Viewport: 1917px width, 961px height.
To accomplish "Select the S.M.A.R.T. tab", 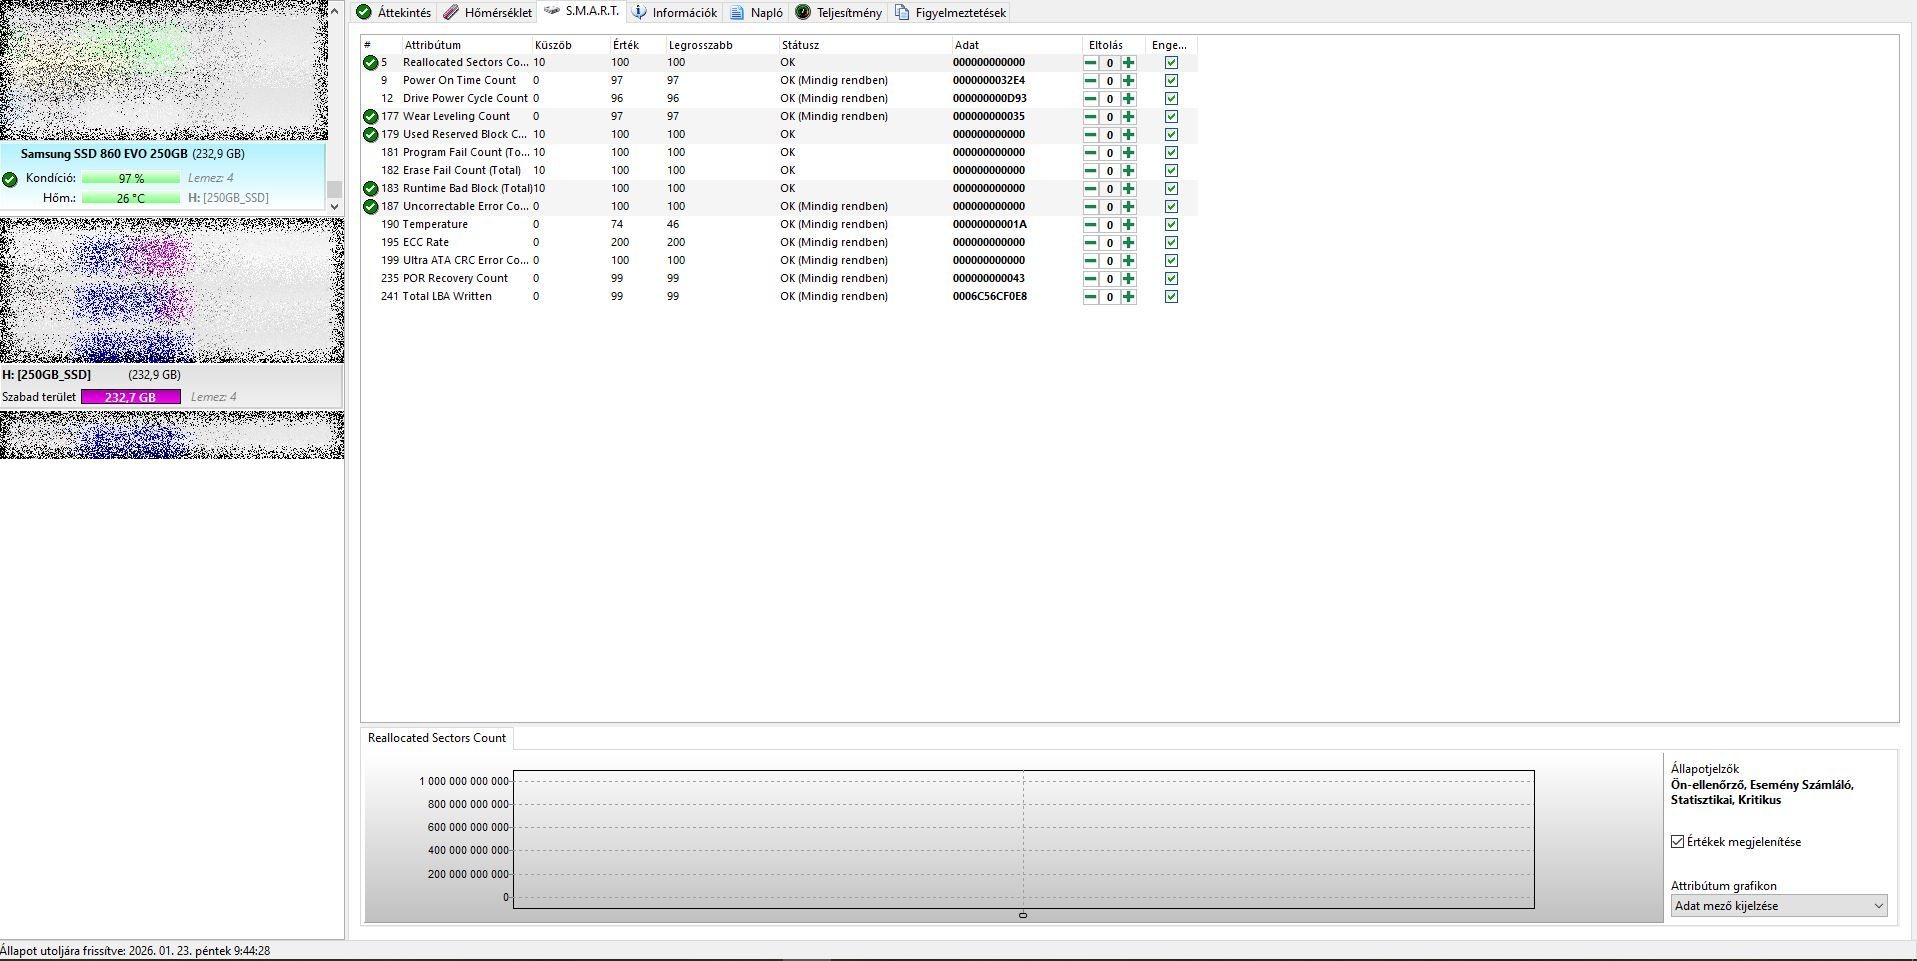I will pyautogui.click(x=582, y=12).
